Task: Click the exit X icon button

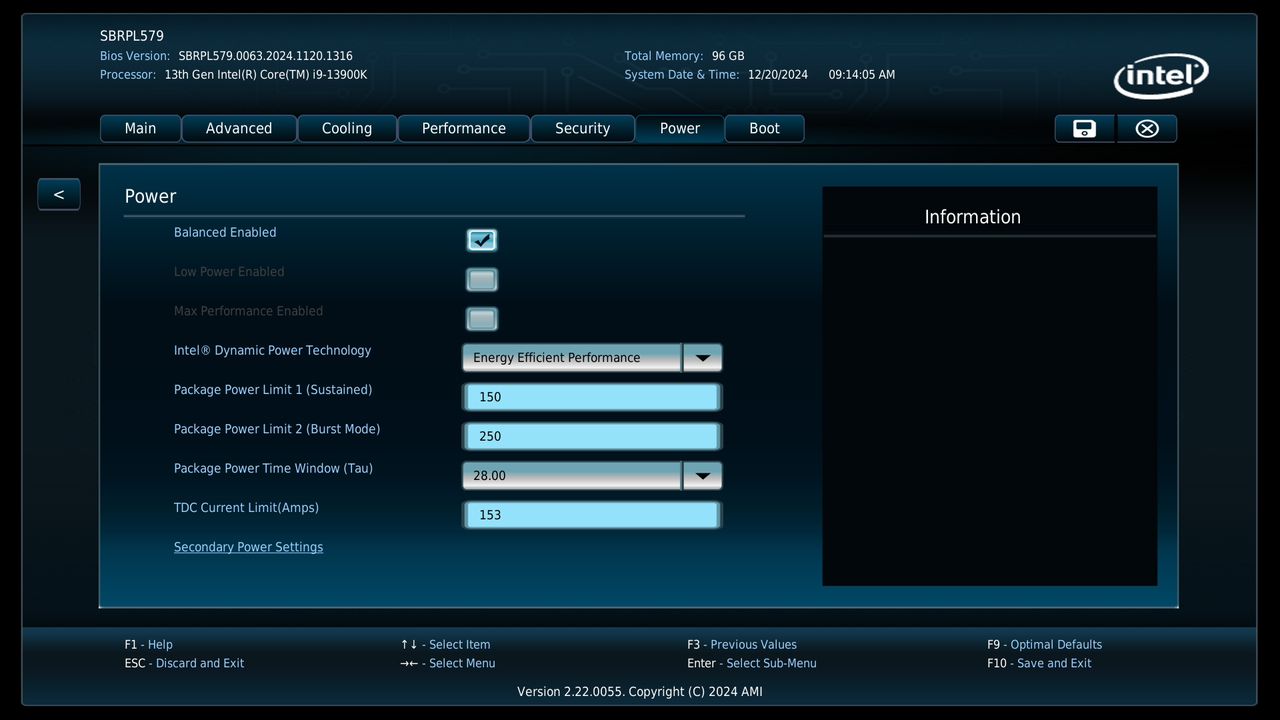Action: 1147,128
